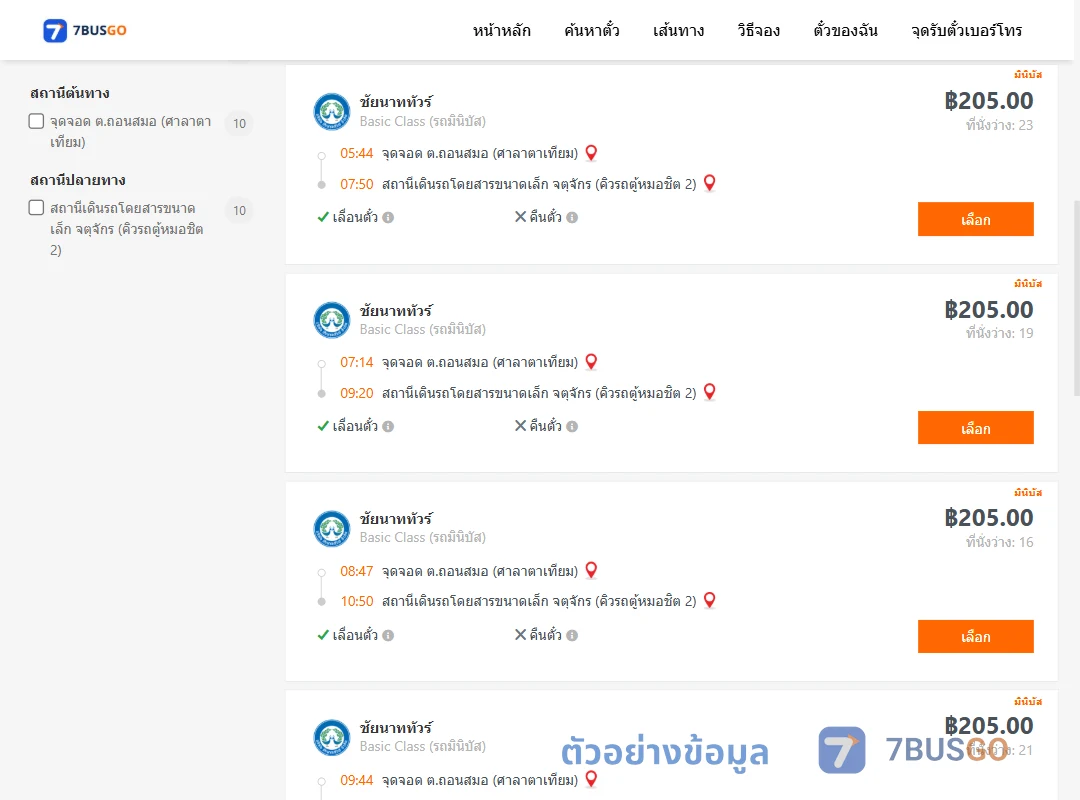
Task: Click คืนตั๋ว info icon on 08:47 trip
Action: point(572,635)
